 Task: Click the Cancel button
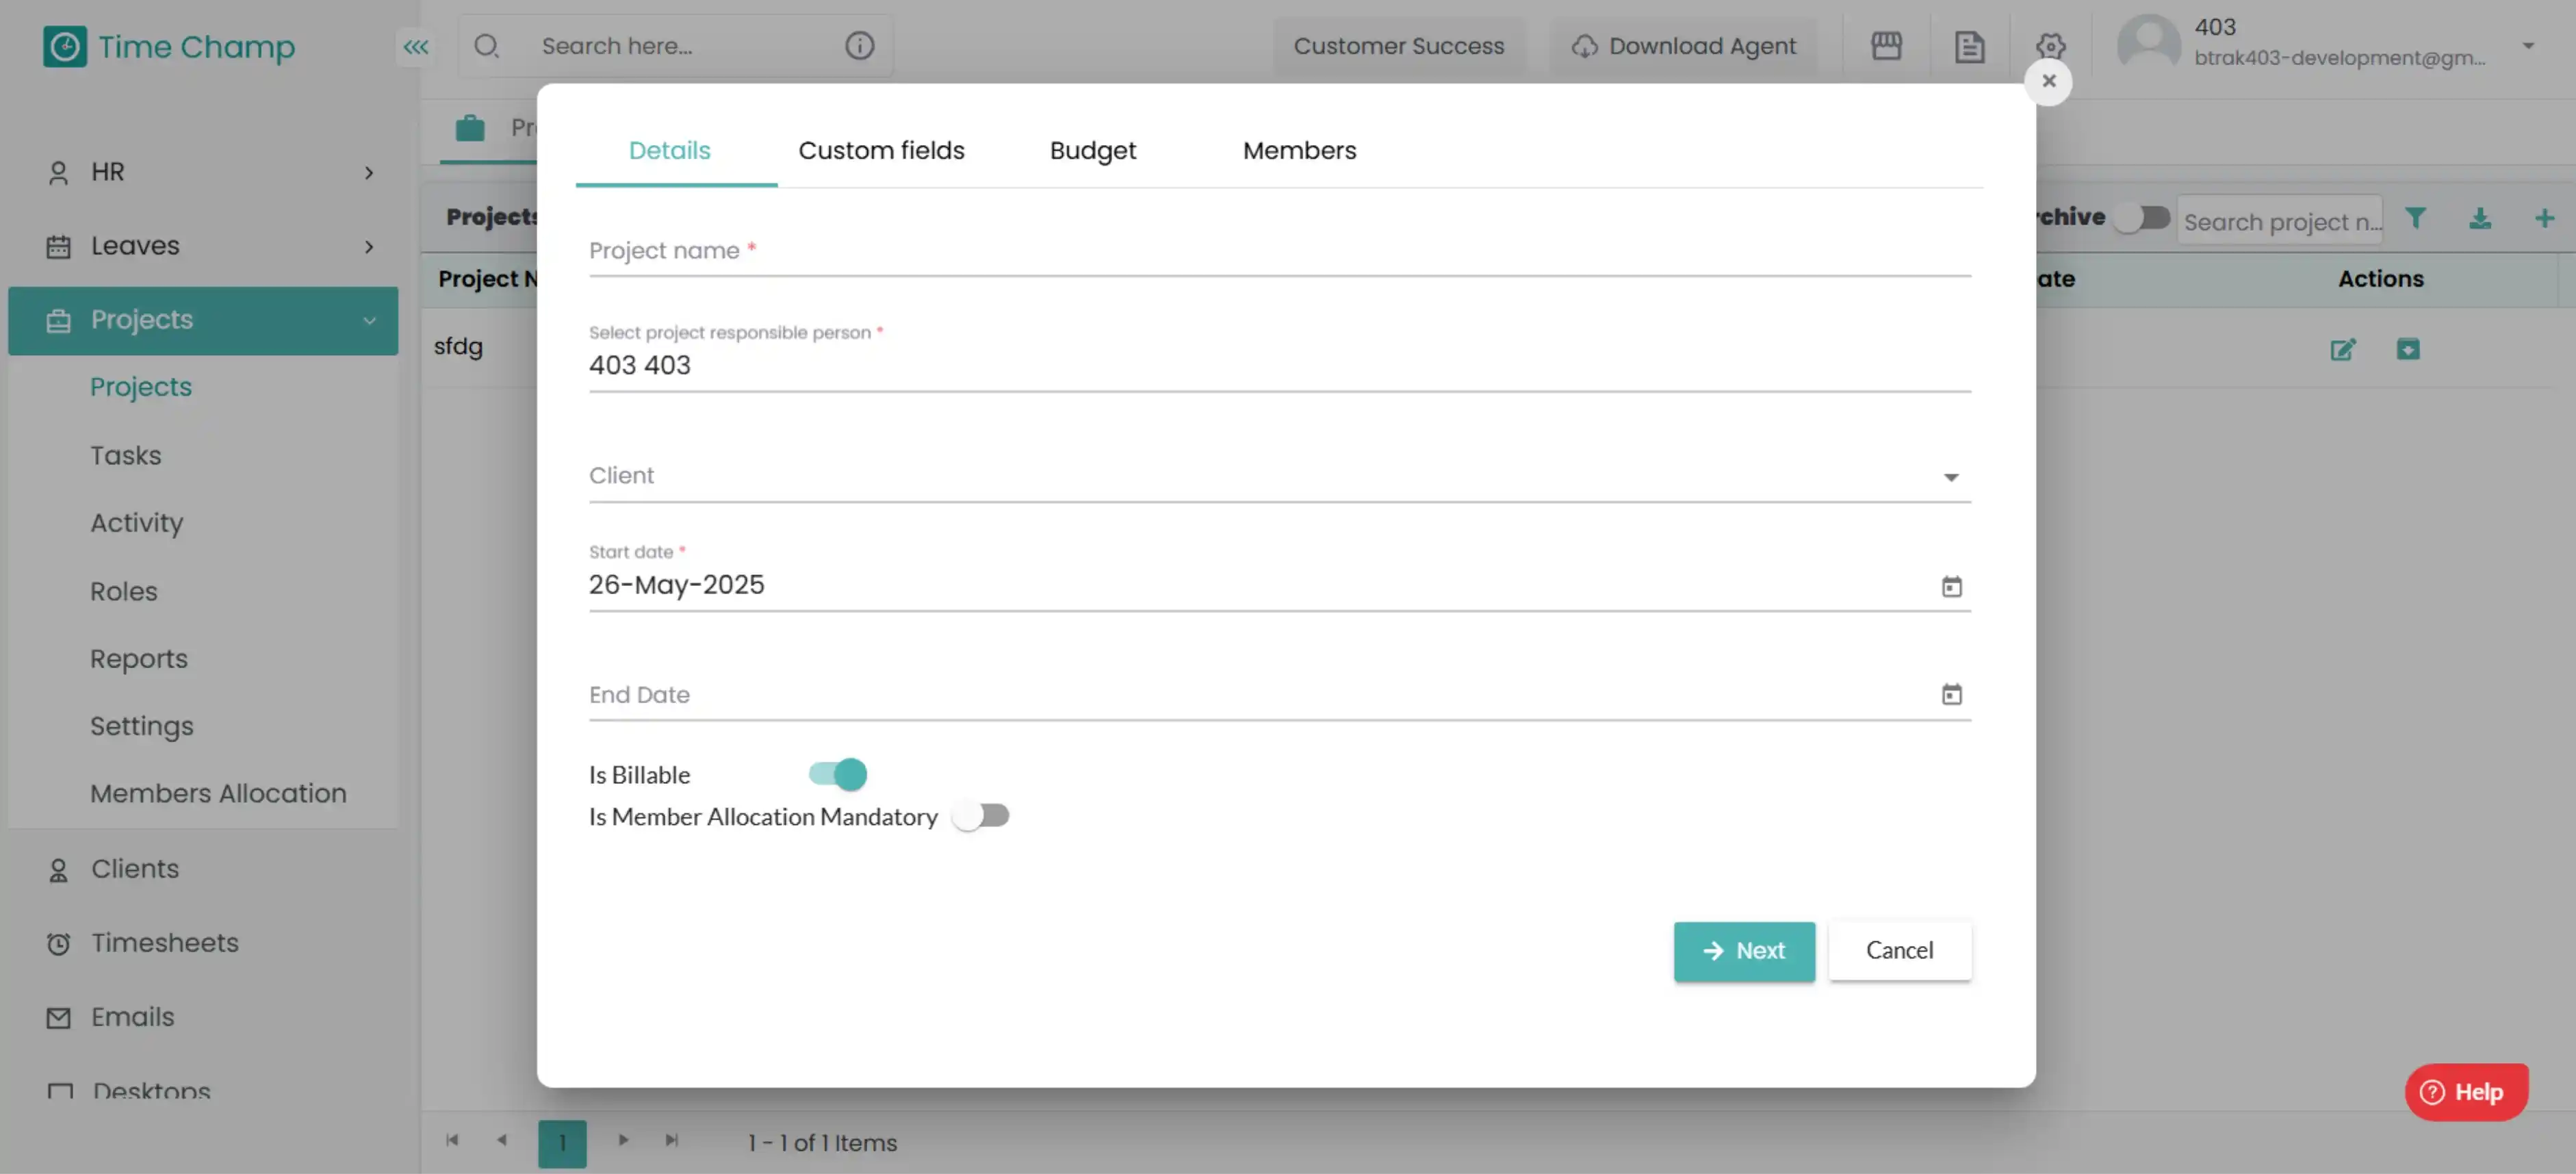click(x=1899, y=950)
